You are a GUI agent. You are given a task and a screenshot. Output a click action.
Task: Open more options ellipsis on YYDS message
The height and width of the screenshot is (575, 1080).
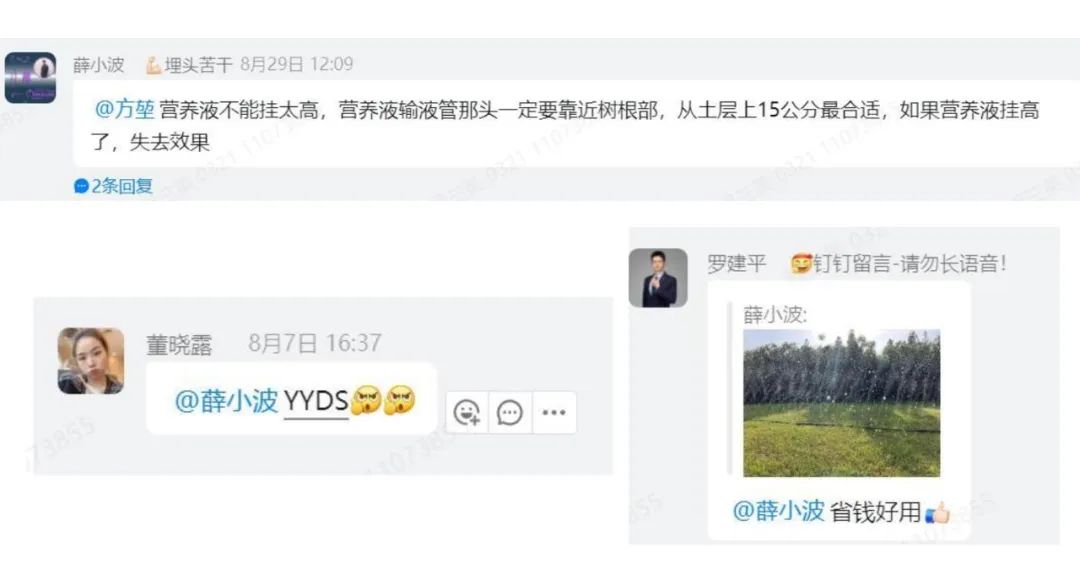554,412
